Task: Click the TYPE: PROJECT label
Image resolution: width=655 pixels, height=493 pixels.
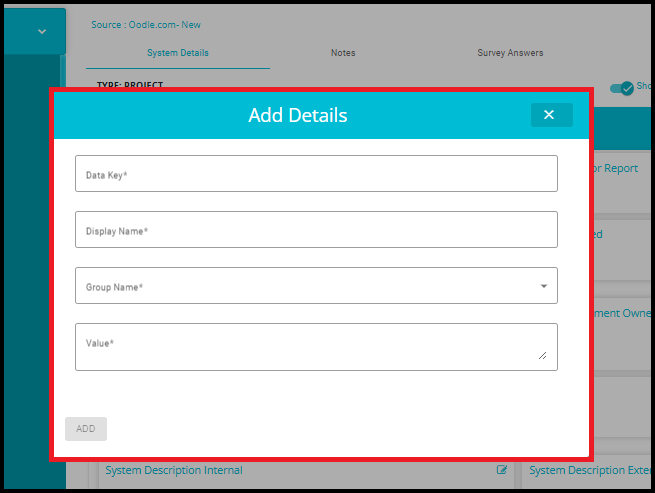Action: 130,85
